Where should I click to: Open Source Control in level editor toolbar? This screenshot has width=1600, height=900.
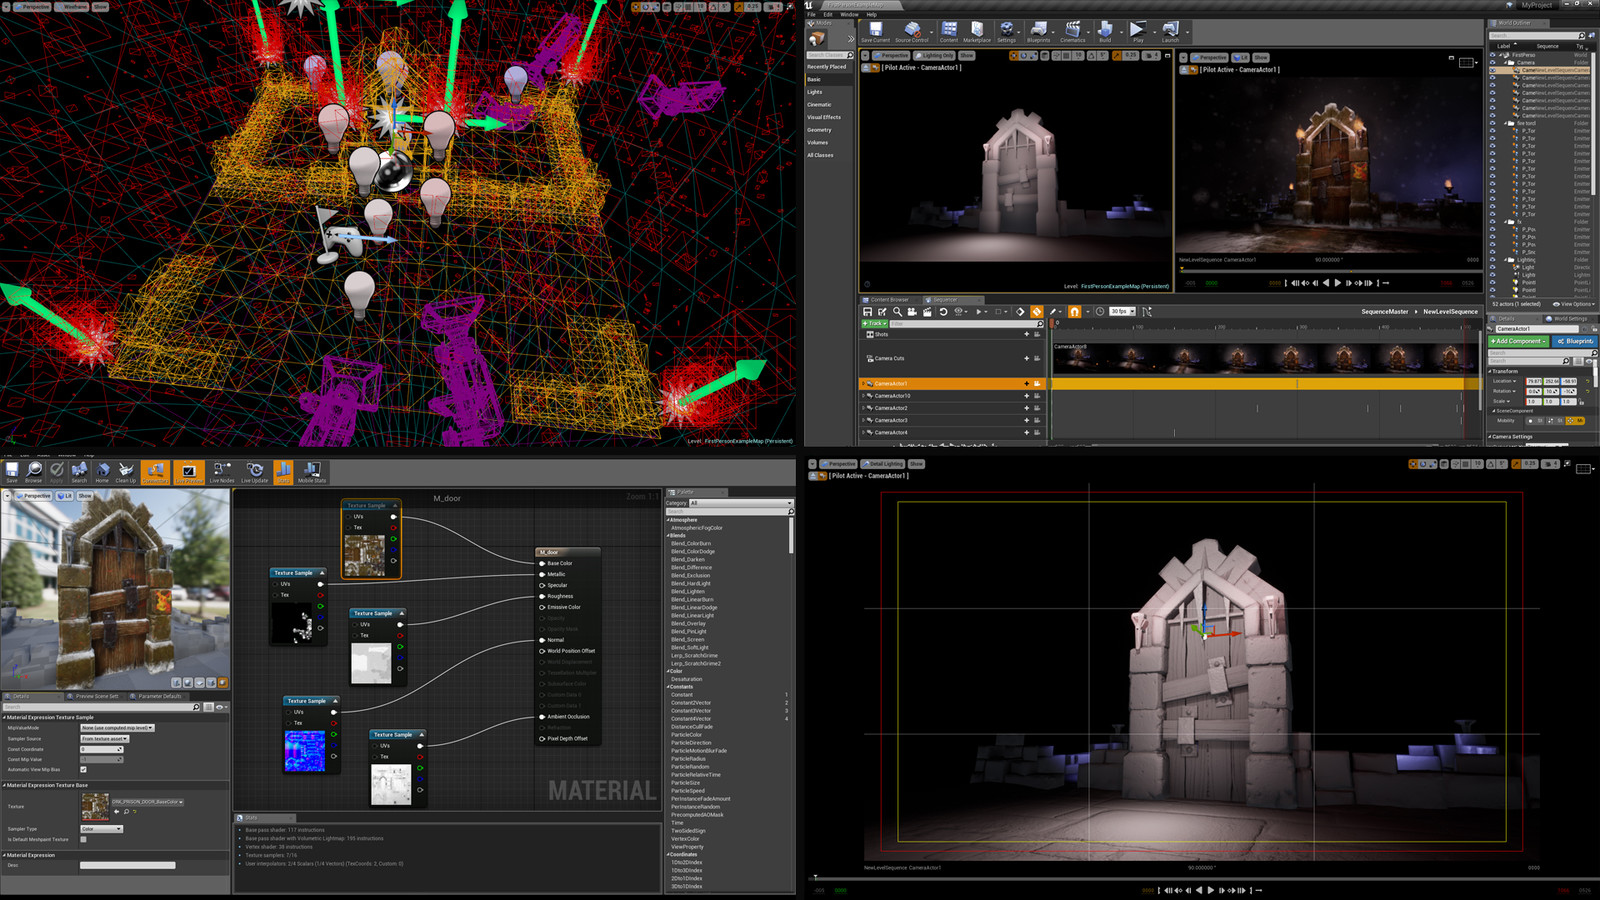coord(912,33)
